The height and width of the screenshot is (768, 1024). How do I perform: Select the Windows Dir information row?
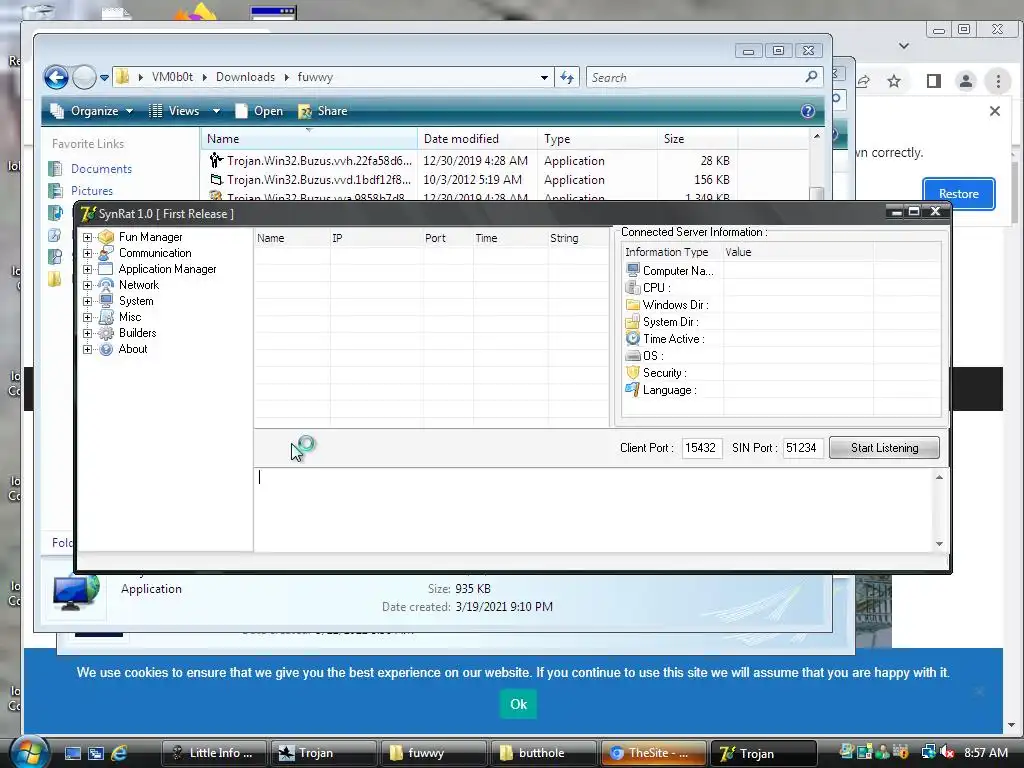tap(781, 305)
